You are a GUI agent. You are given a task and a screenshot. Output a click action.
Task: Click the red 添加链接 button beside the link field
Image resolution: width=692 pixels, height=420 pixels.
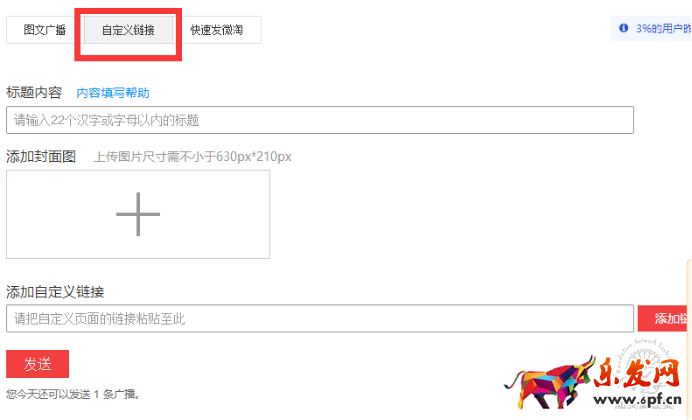pos(664,319)
